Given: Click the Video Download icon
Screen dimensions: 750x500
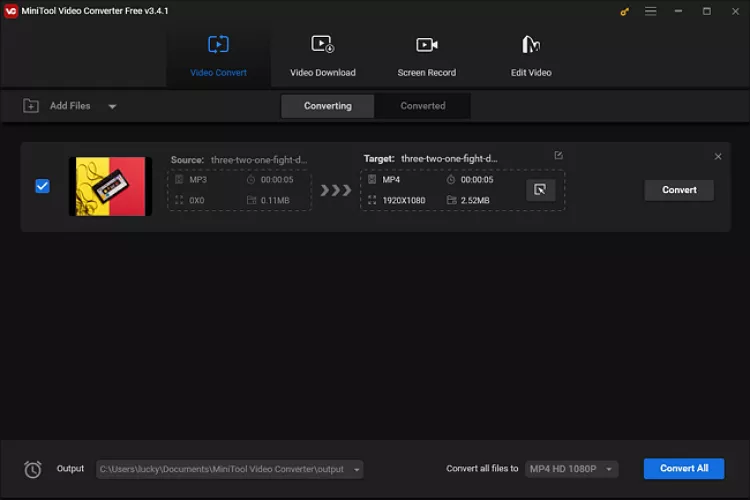Looking at the screenshot, I should (323, 44).
